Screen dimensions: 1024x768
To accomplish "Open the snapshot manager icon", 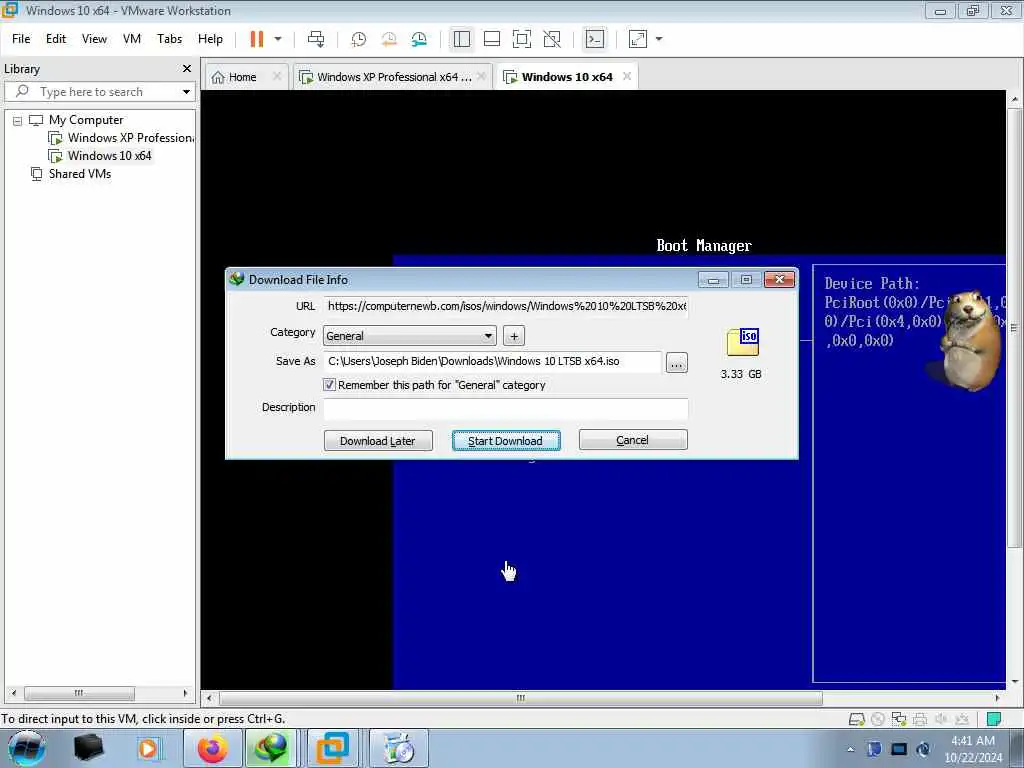I will [419, 39].
